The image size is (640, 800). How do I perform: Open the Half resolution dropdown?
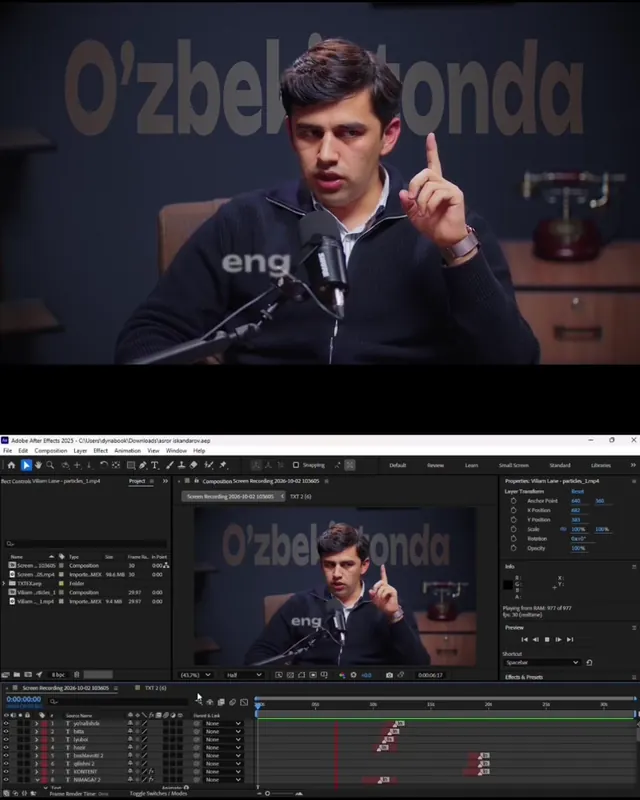click(244, 675)
